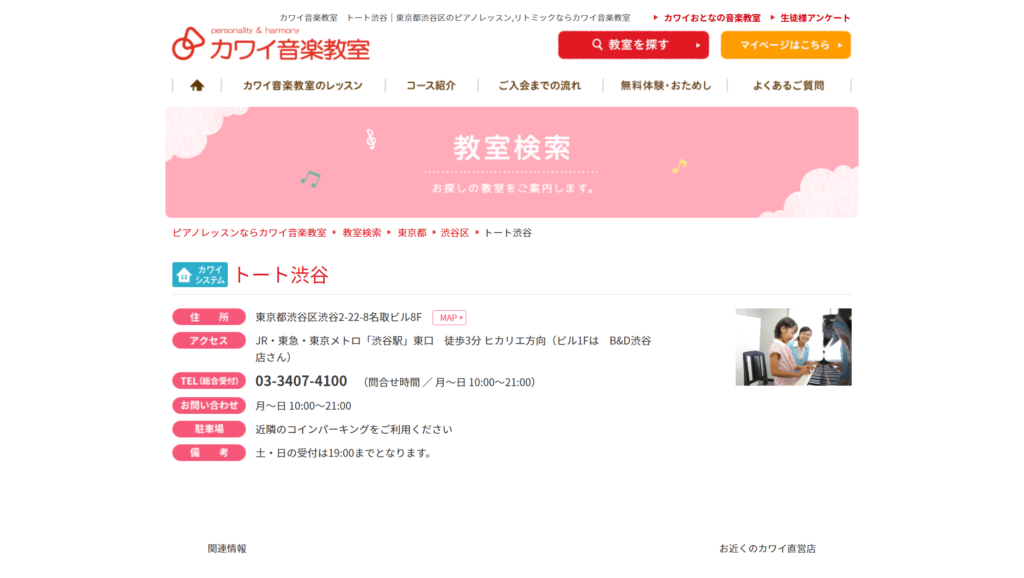Click address 東京都渋谷区渋谷2-22-8名取ビル8F
Screen dimensions: 1024x578
tap(338, 317)
